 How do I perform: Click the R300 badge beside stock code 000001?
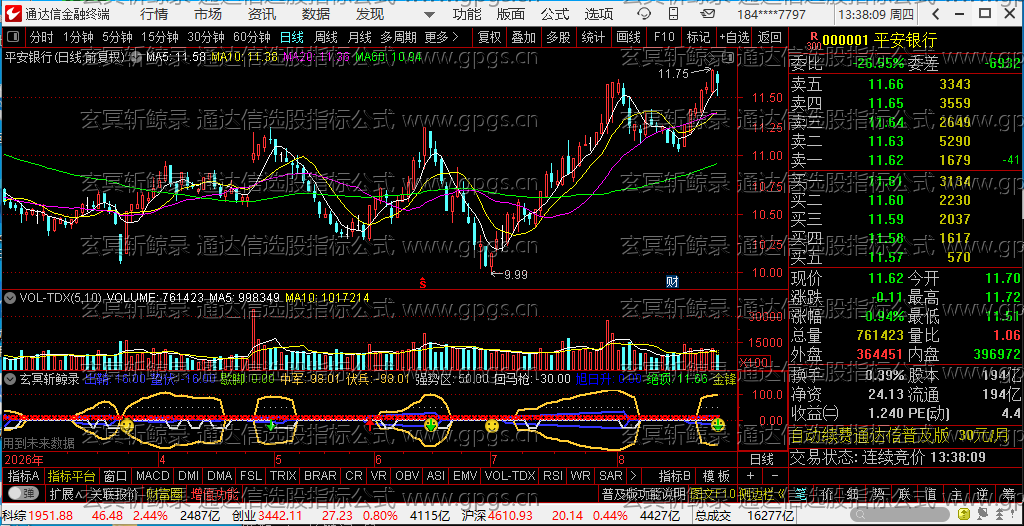click(x=813, y=42)
